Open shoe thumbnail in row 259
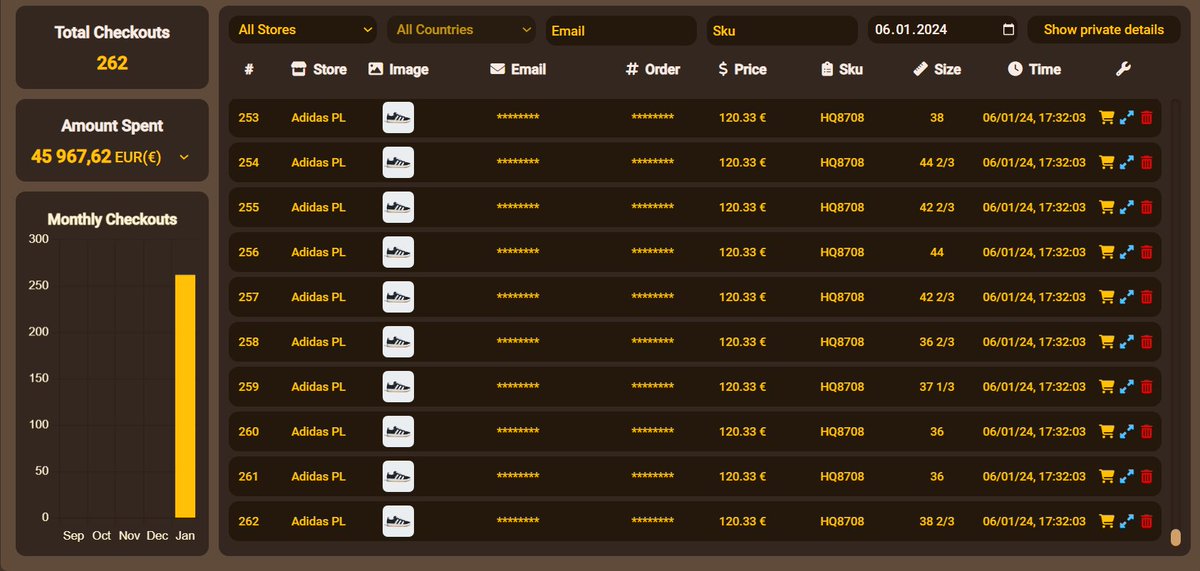Screen dimensions: 1200x571 tap(398, 387)
